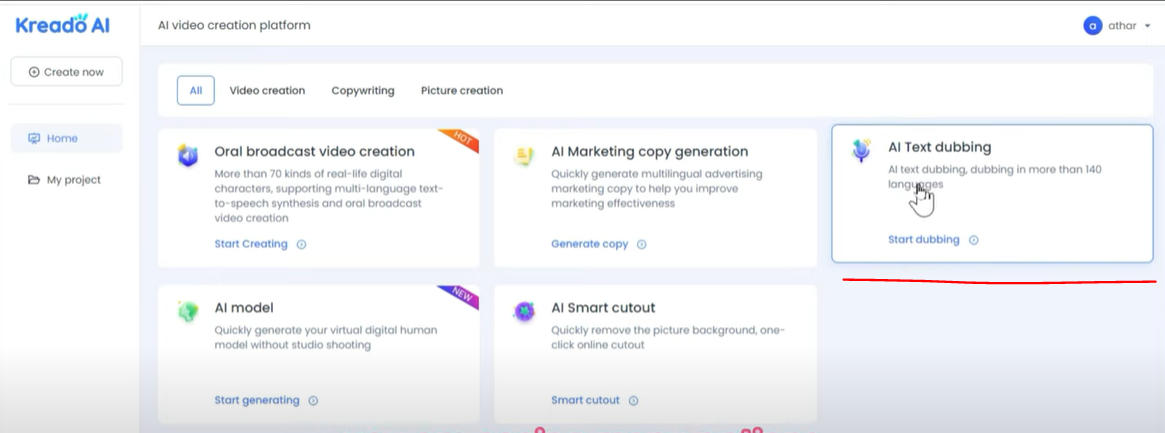The width and height of the screenshot is (1165, 433).
Task: Click the info icon beside Start Creating
Action: pos(302,244)
